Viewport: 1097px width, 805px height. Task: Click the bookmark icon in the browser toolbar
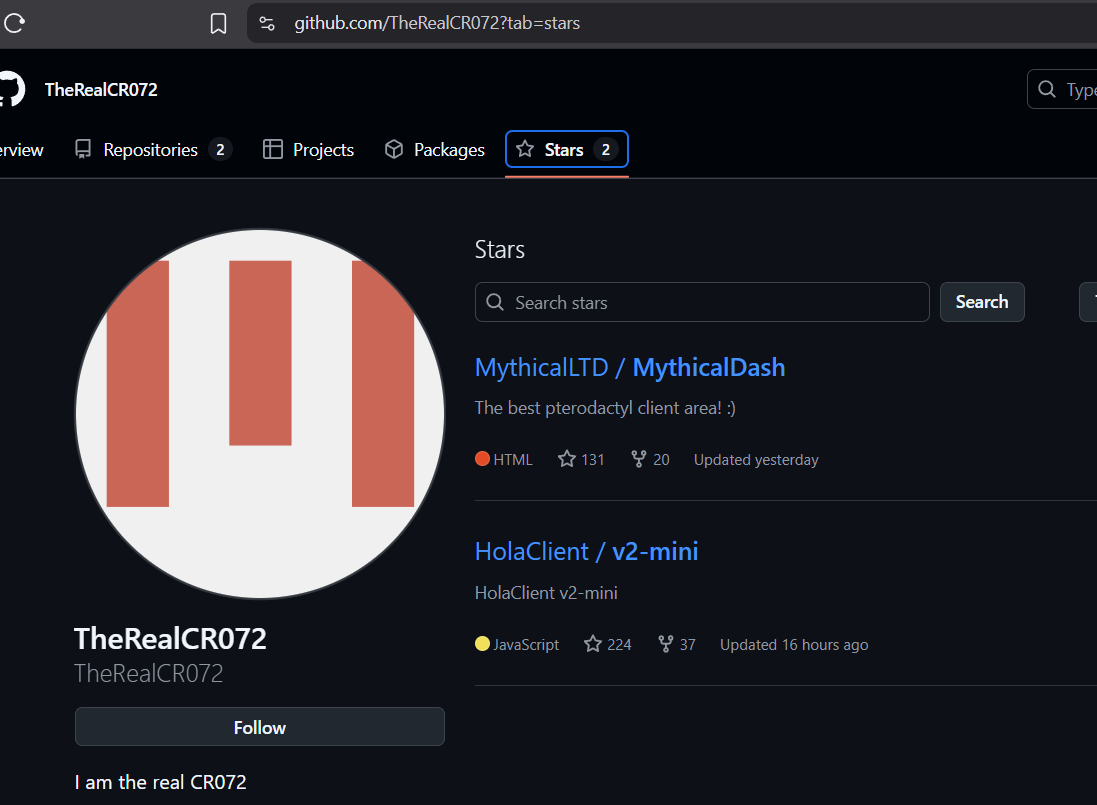[218, 22]
